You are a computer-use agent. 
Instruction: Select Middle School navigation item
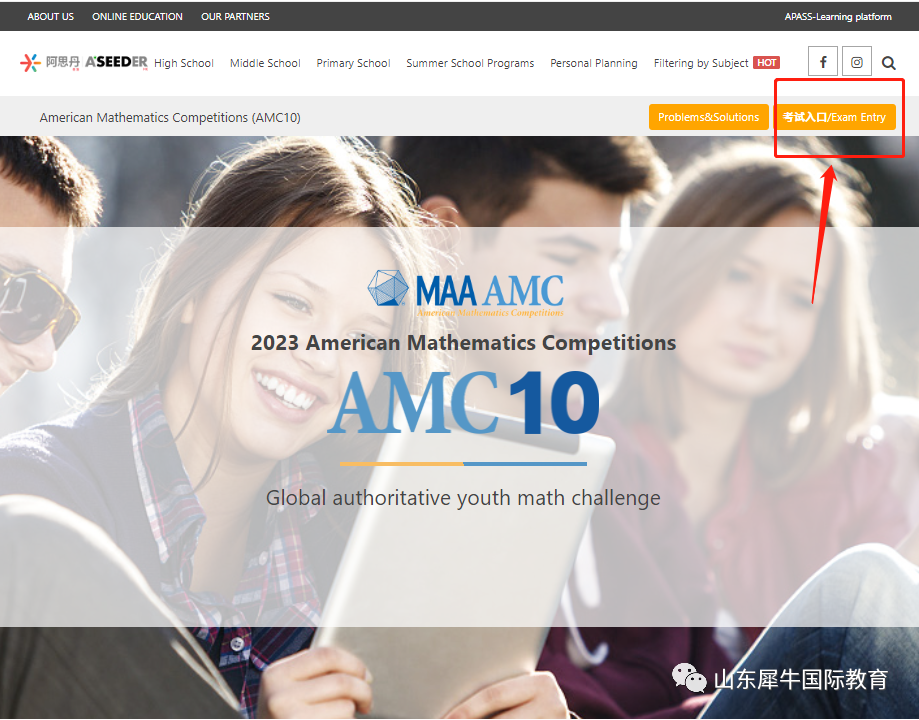pyautogui.click(x=265, y=63)
